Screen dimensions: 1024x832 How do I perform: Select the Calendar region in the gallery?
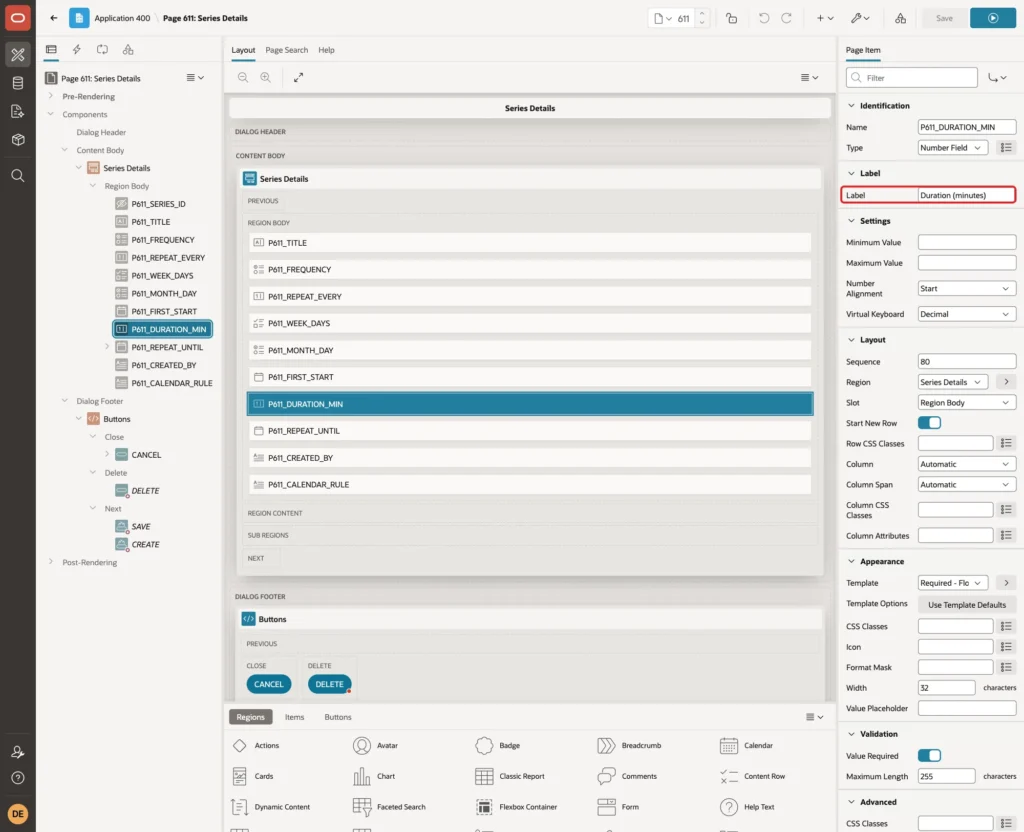coord(746,745)
